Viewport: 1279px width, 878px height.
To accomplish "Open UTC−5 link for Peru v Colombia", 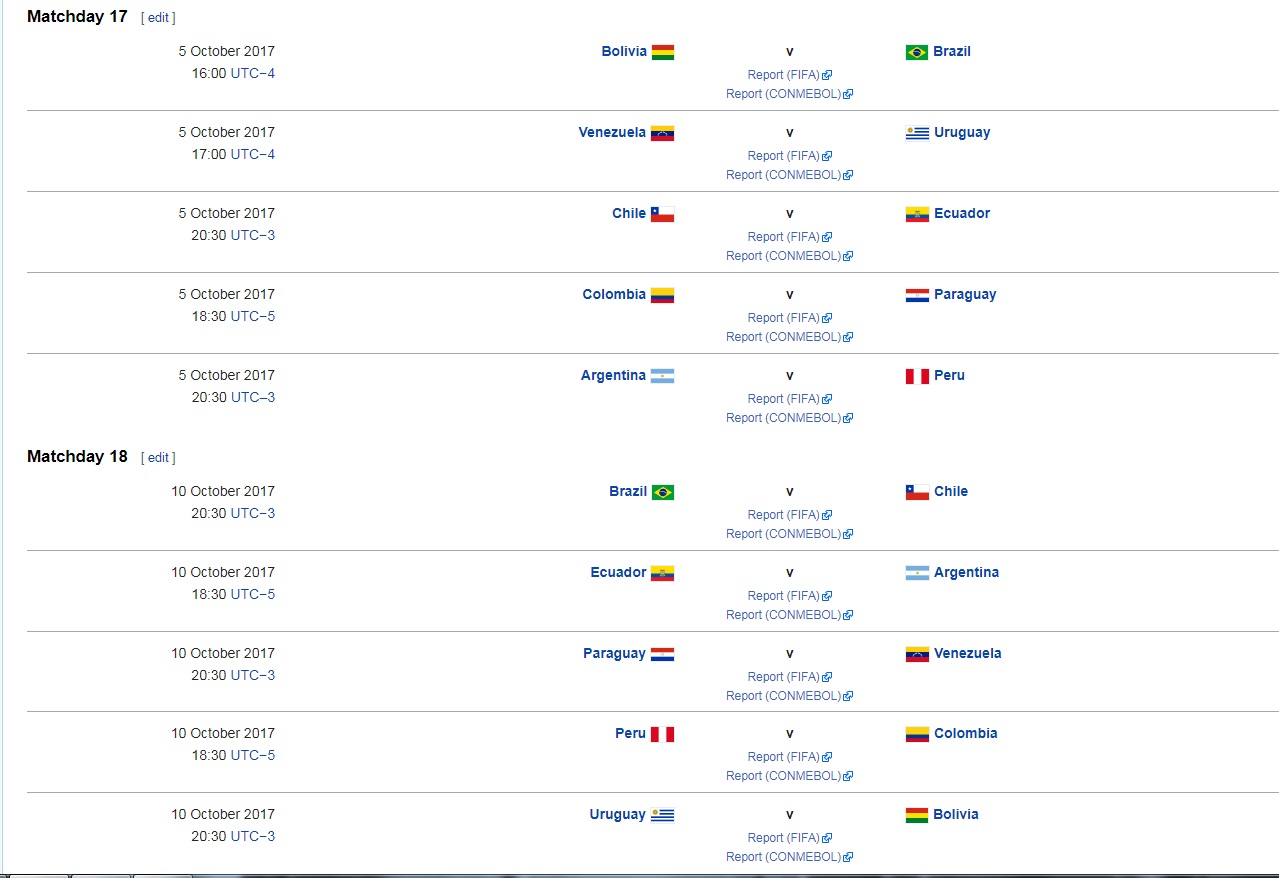I will point(252,755).
